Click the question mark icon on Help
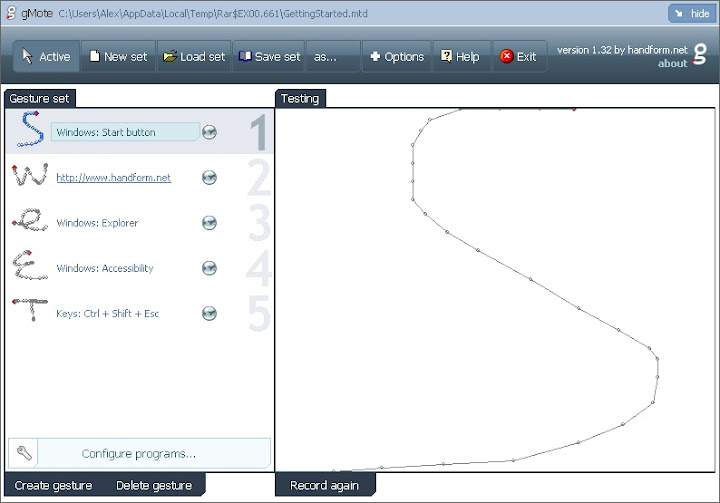 tap(446, 56)
